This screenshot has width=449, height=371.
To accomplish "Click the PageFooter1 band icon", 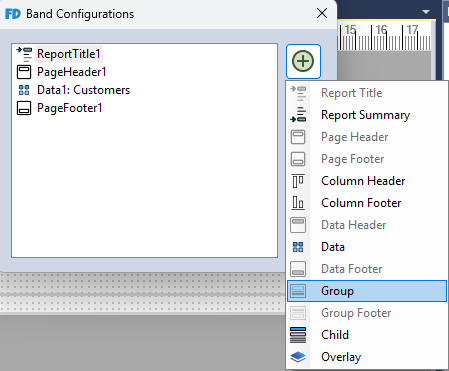I will click(x=24, y=108).
